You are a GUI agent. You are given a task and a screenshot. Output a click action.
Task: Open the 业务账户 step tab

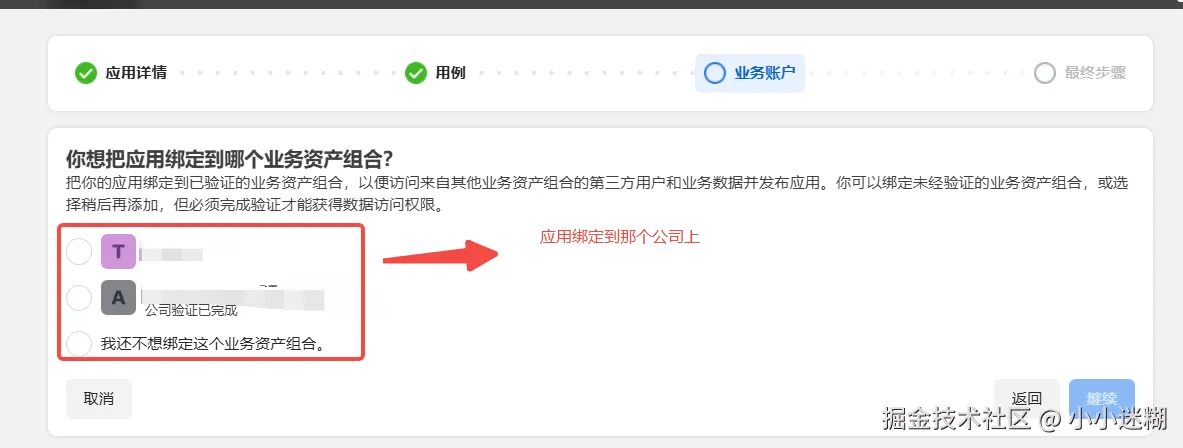[749, 73]
